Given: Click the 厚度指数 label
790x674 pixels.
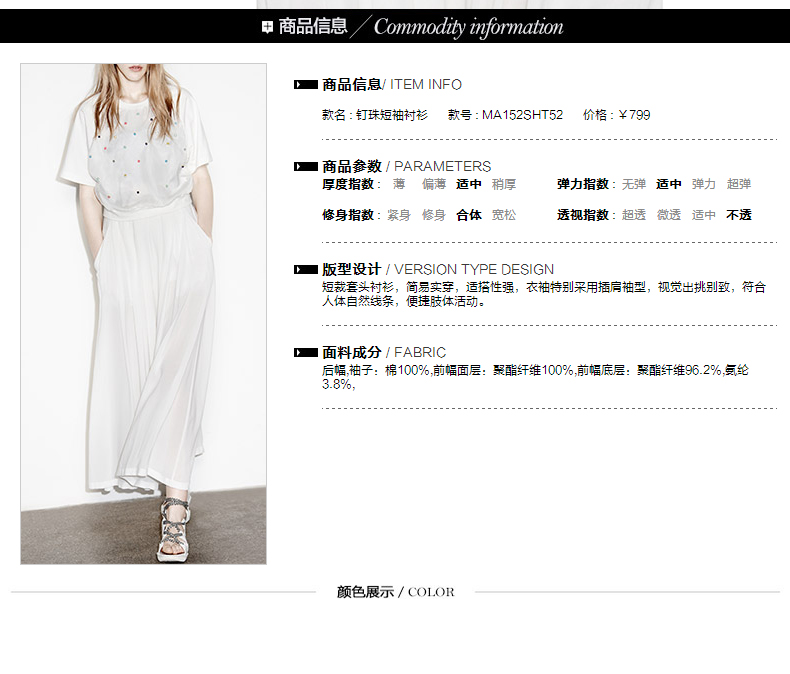Looking at the screenshot, I should coord(348,184).
